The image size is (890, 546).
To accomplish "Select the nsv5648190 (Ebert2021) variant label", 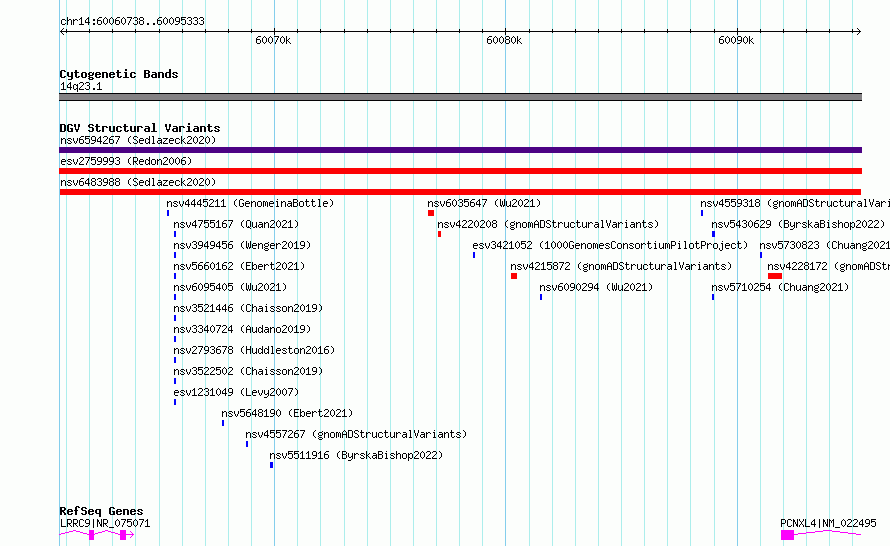I will [x=287, y=413].
